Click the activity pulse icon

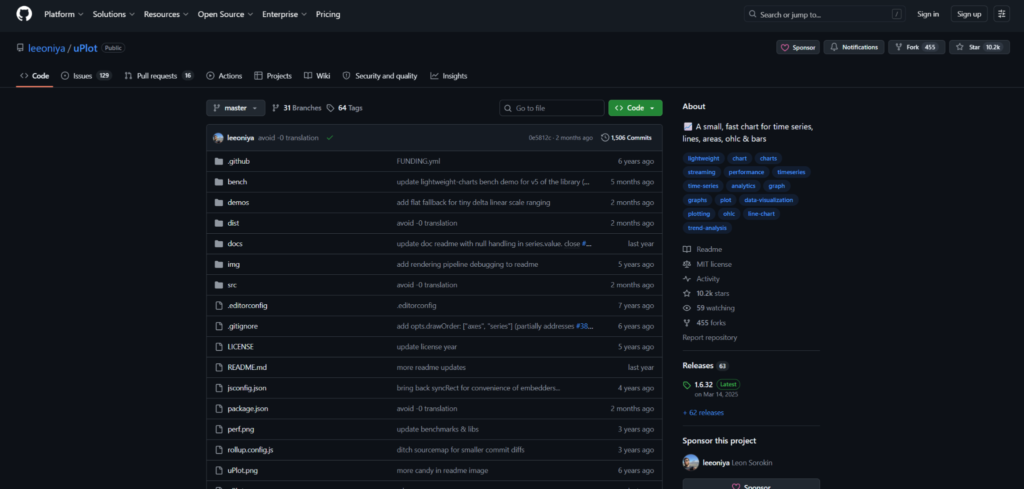coord(686,279)
